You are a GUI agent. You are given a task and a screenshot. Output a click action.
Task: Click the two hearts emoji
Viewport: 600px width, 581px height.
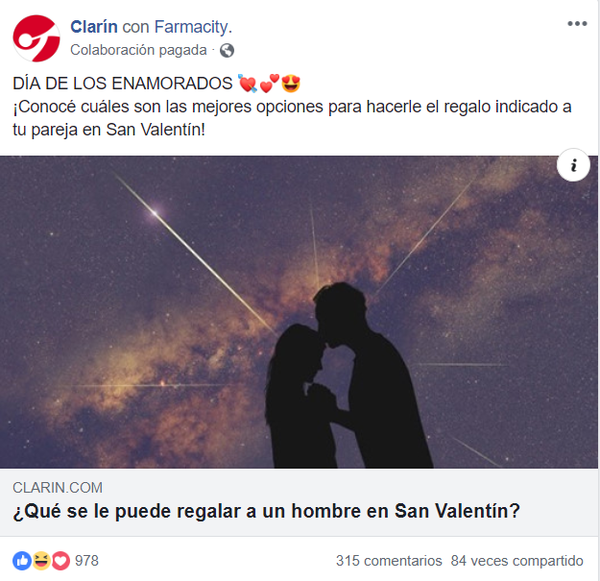point(269,83)
